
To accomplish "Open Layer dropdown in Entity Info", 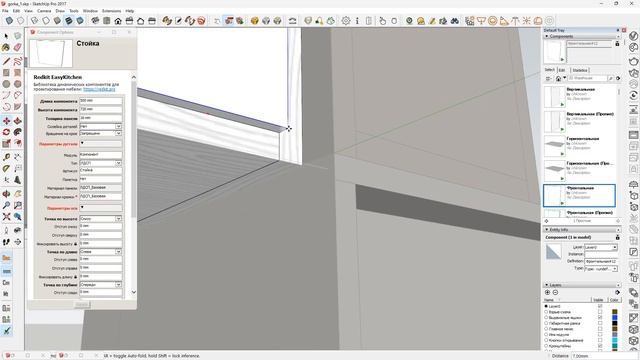I will (x=601, y=247).
